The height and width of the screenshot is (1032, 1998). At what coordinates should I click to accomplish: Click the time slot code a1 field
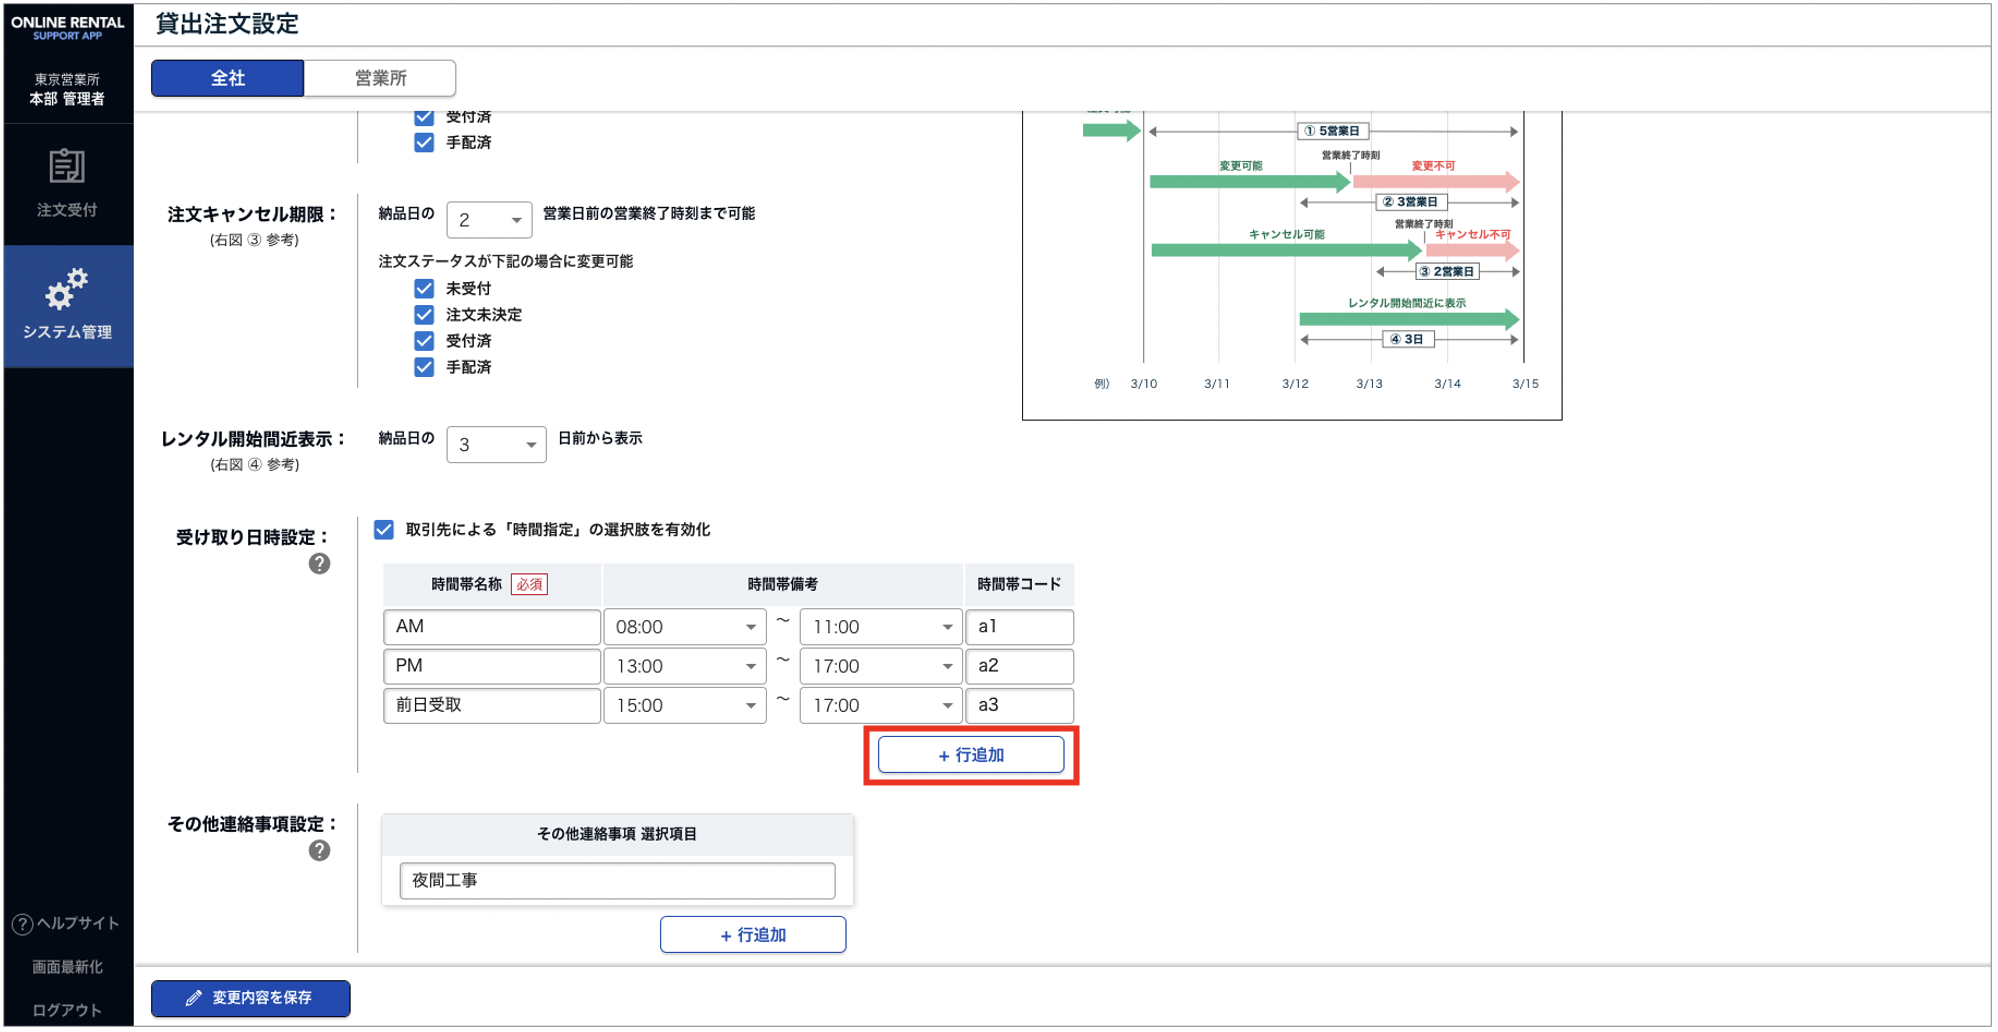(1018, 627)
